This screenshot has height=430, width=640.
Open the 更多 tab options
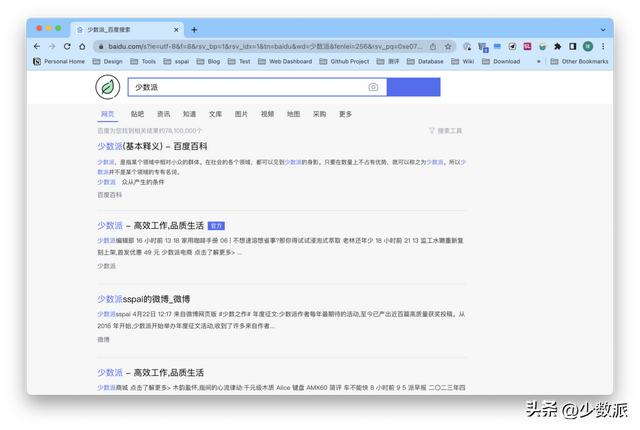345,114
